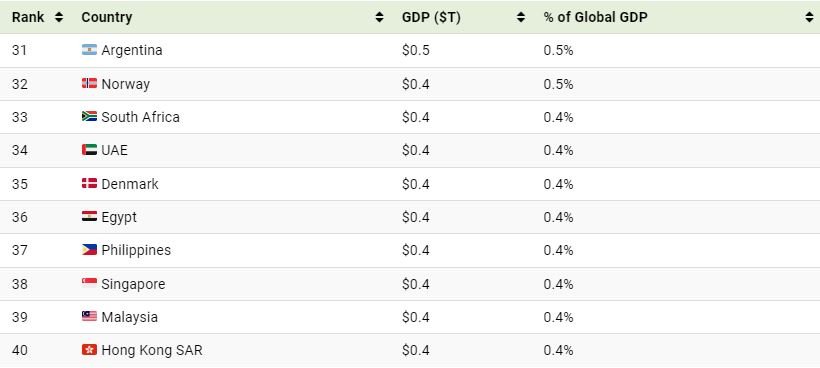Screen dimensions: 820x368
Task: Click the South Africa flag icon
Action: click(x=89, y=117)
